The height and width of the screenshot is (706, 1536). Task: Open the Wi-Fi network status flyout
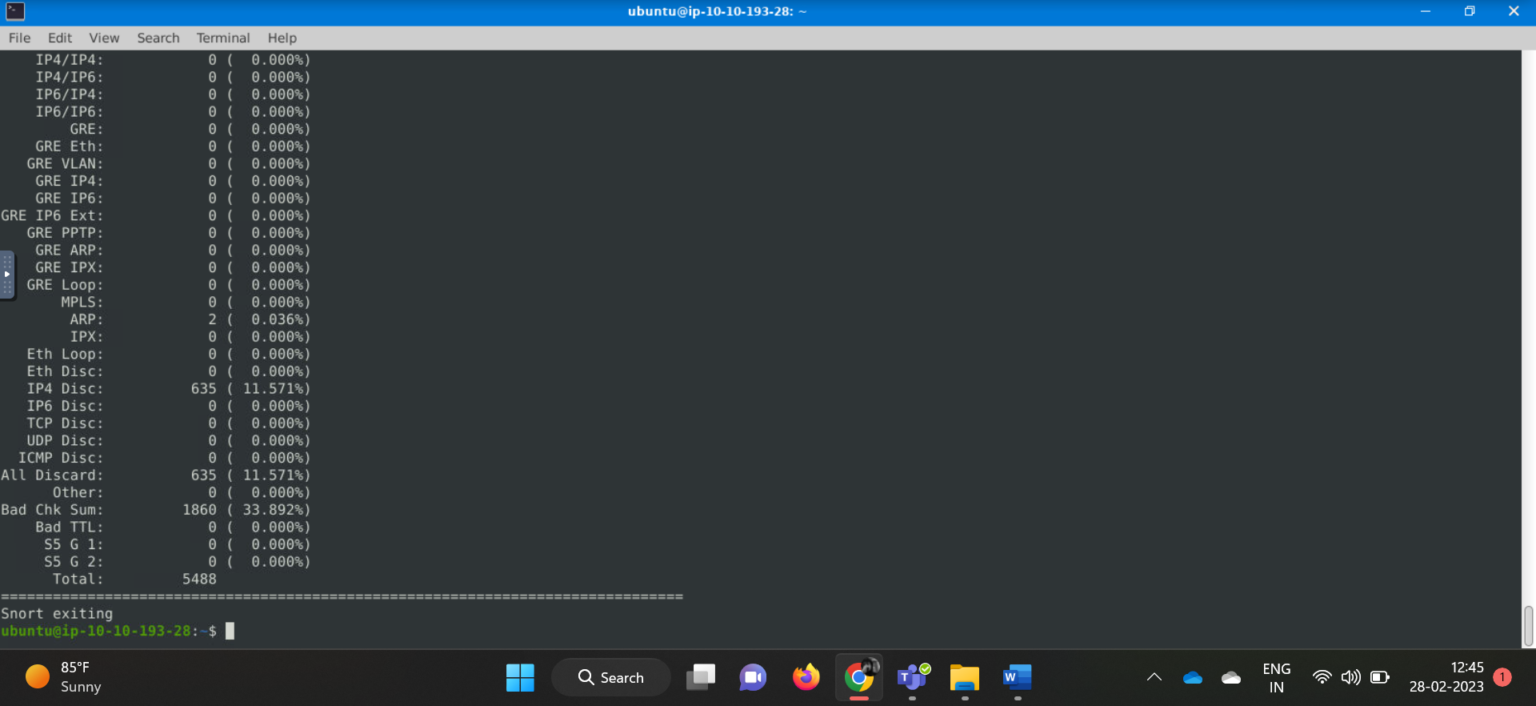point(1322,677)
